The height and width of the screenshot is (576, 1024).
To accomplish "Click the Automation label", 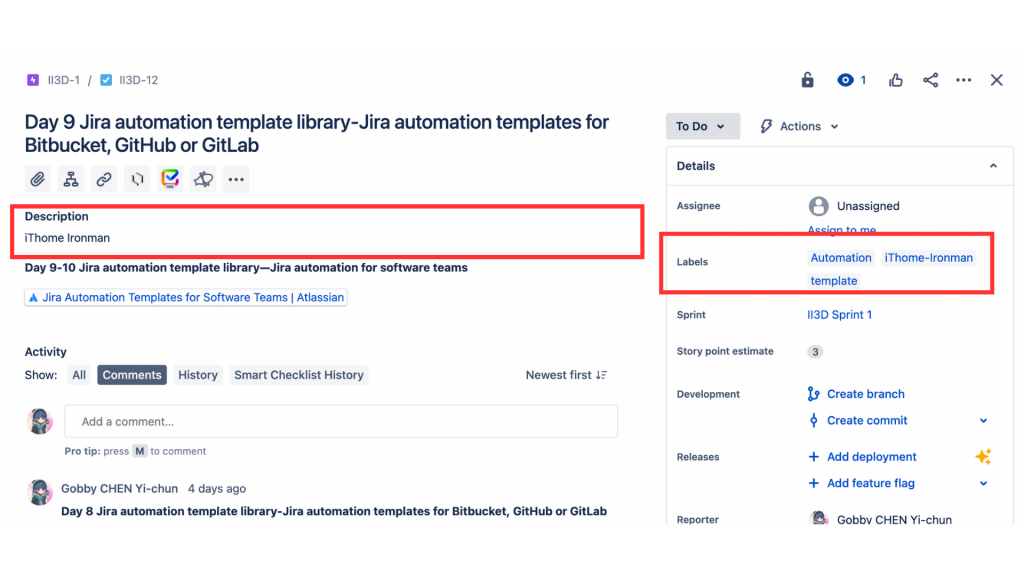I will click(x=841, y=258).
